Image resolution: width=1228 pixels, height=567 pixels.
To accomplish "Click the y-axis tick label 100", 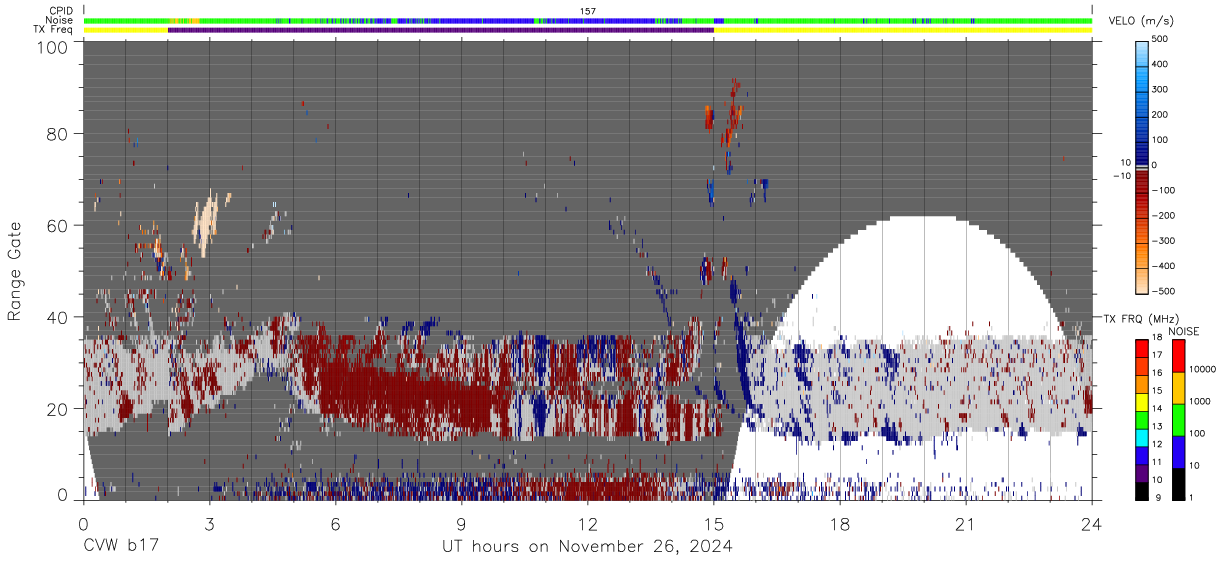I will [51, 47].
